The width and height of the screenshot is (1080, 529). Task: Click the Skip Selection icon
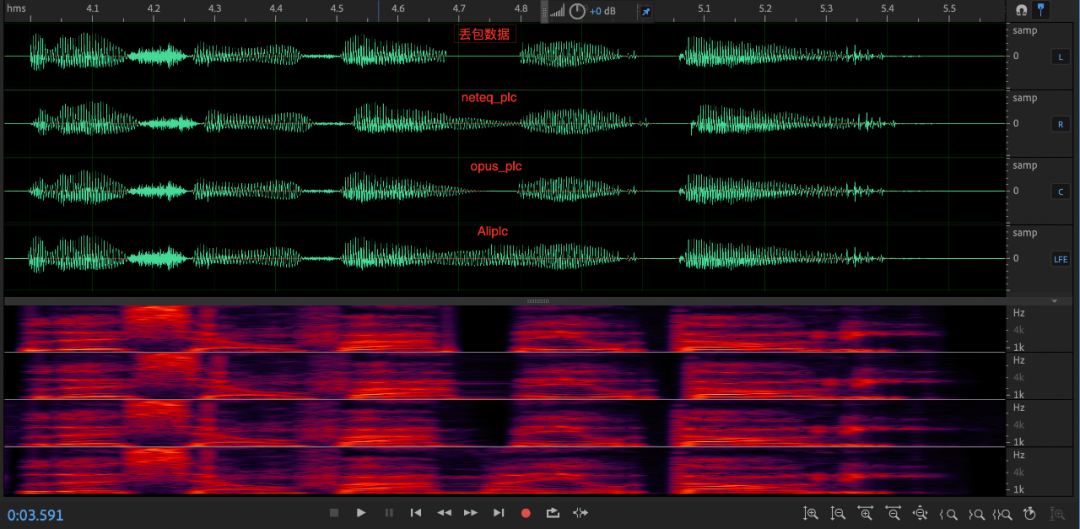580,513
